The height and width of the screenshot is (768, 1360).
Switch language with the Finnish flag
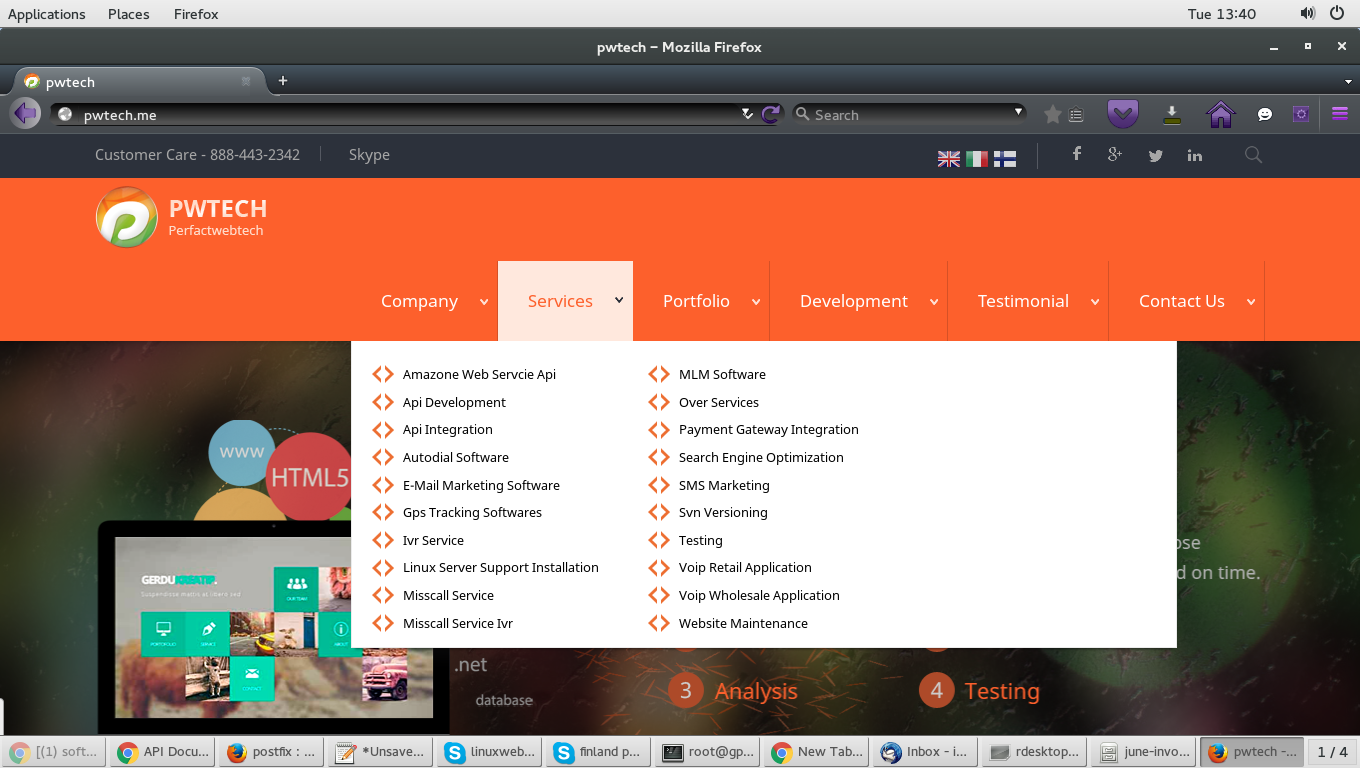point(1005,158)
